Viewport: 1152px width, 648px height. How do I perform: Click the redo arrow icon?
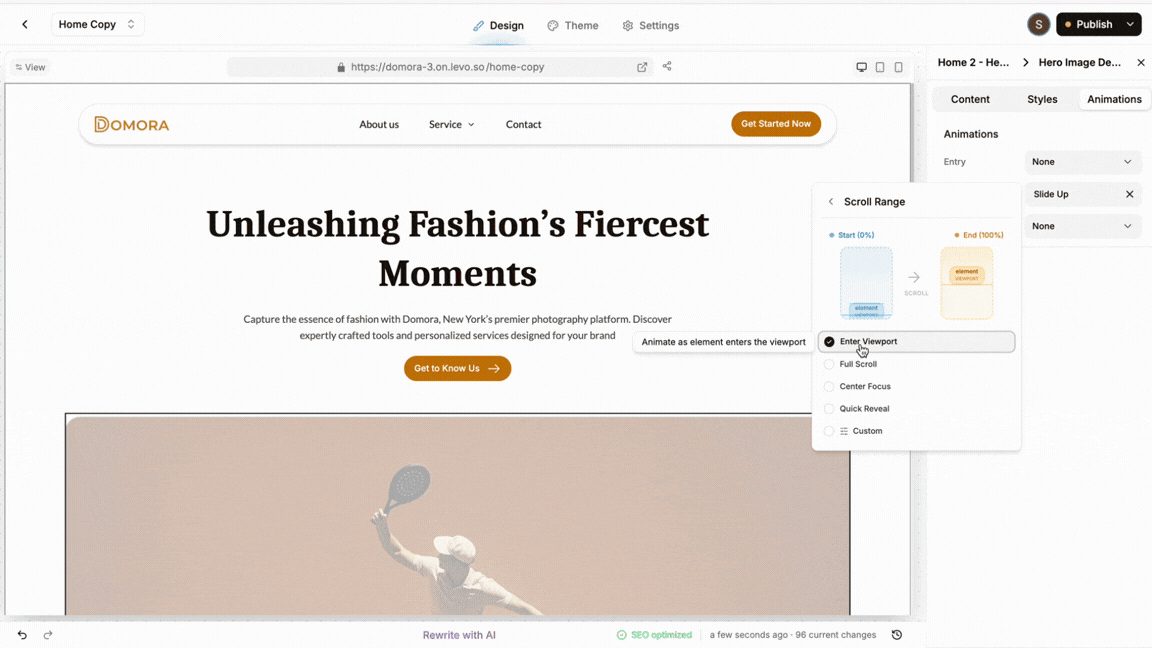pos(48,635)
